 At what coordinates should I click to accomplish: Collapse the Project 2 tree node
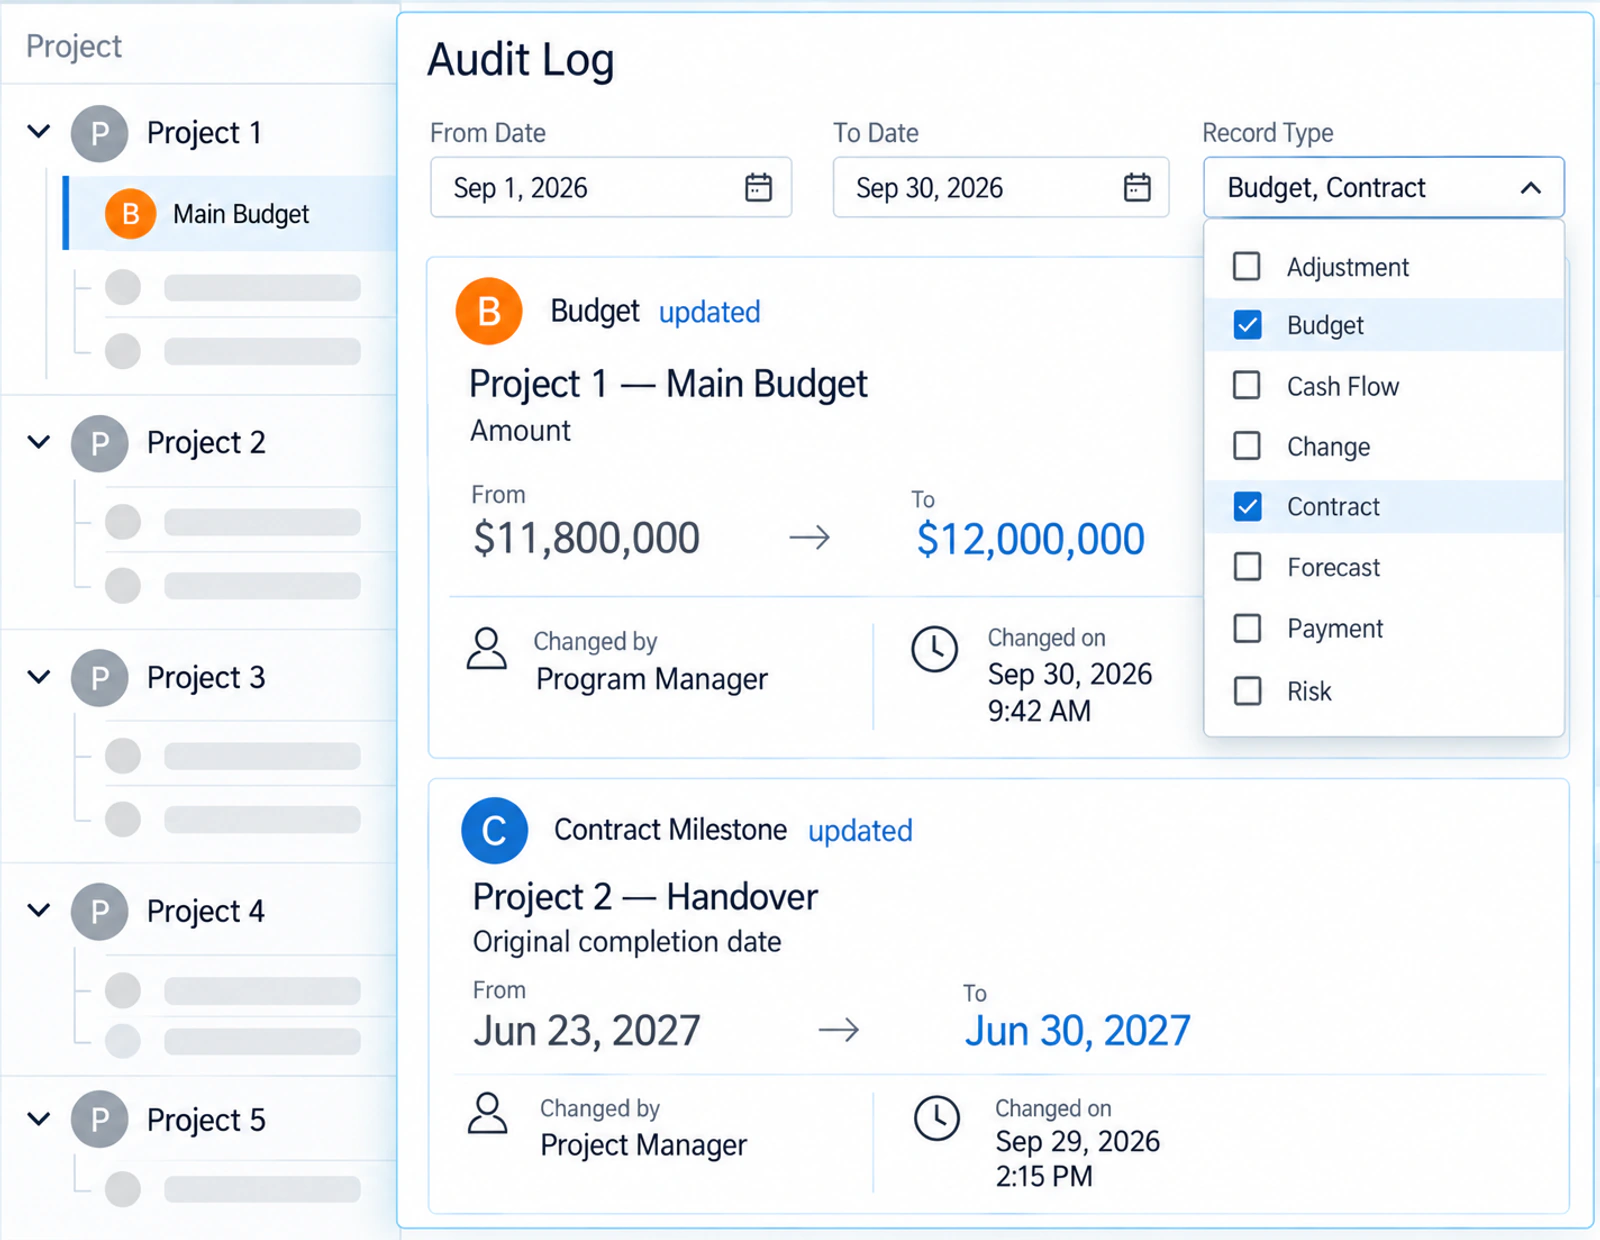(39, 441)
